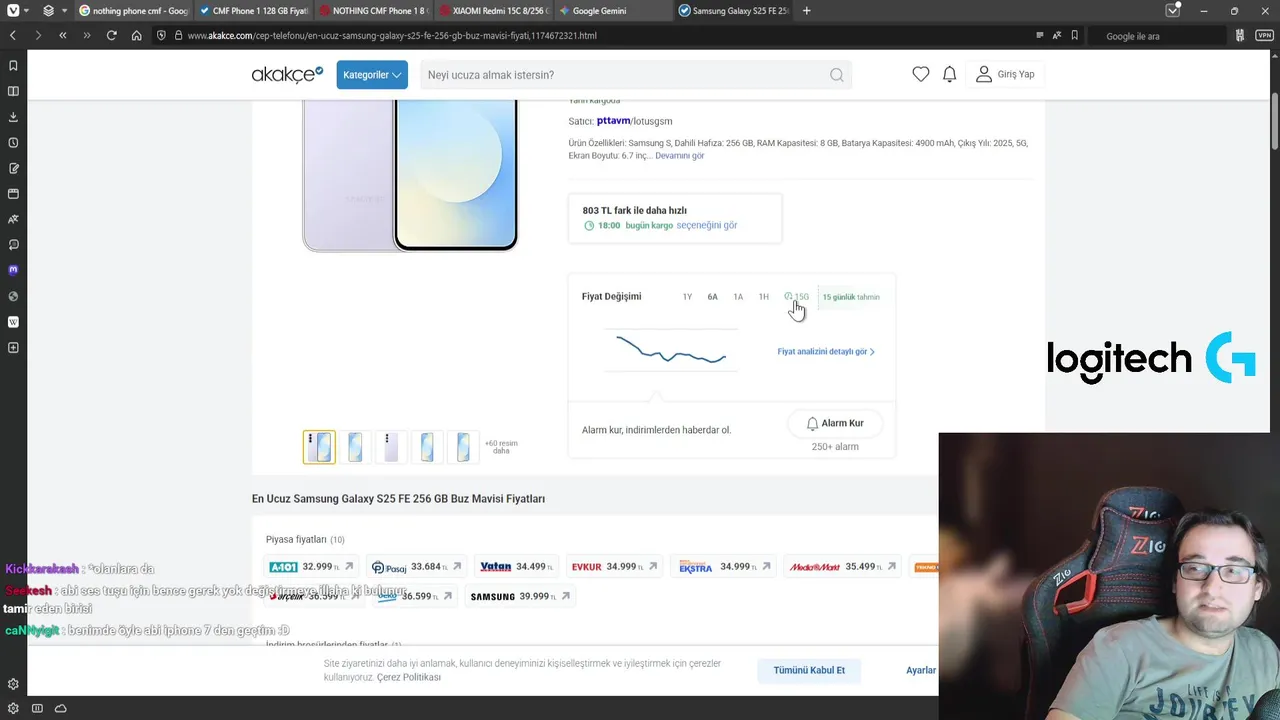
Task: Open Window panel in sidebar
Action: [13, 194]
